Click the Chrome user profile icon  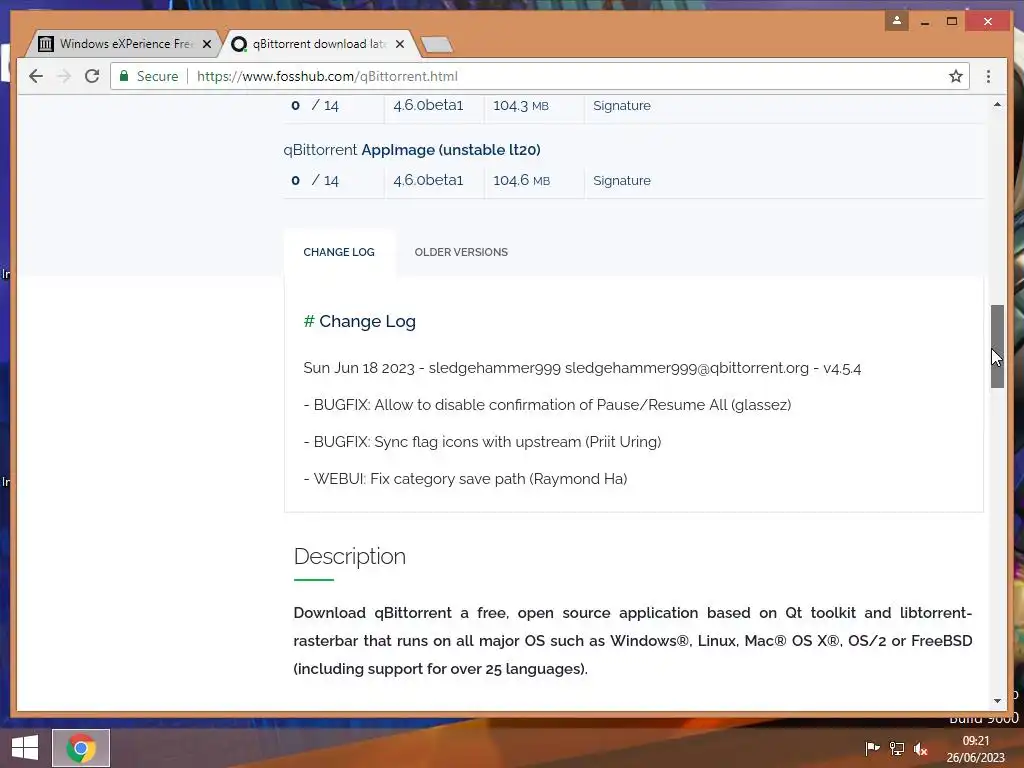tap(897, 21)
